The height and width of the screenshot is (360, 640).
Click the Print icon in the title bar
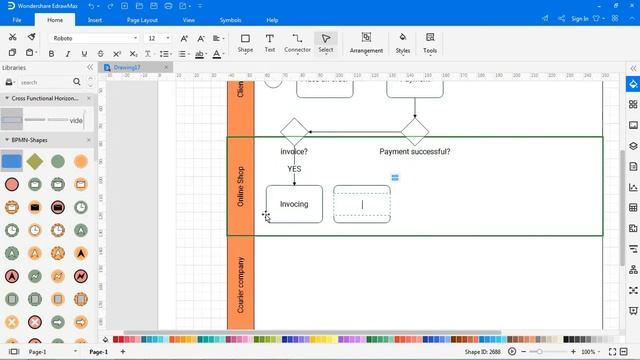point(168,6)
